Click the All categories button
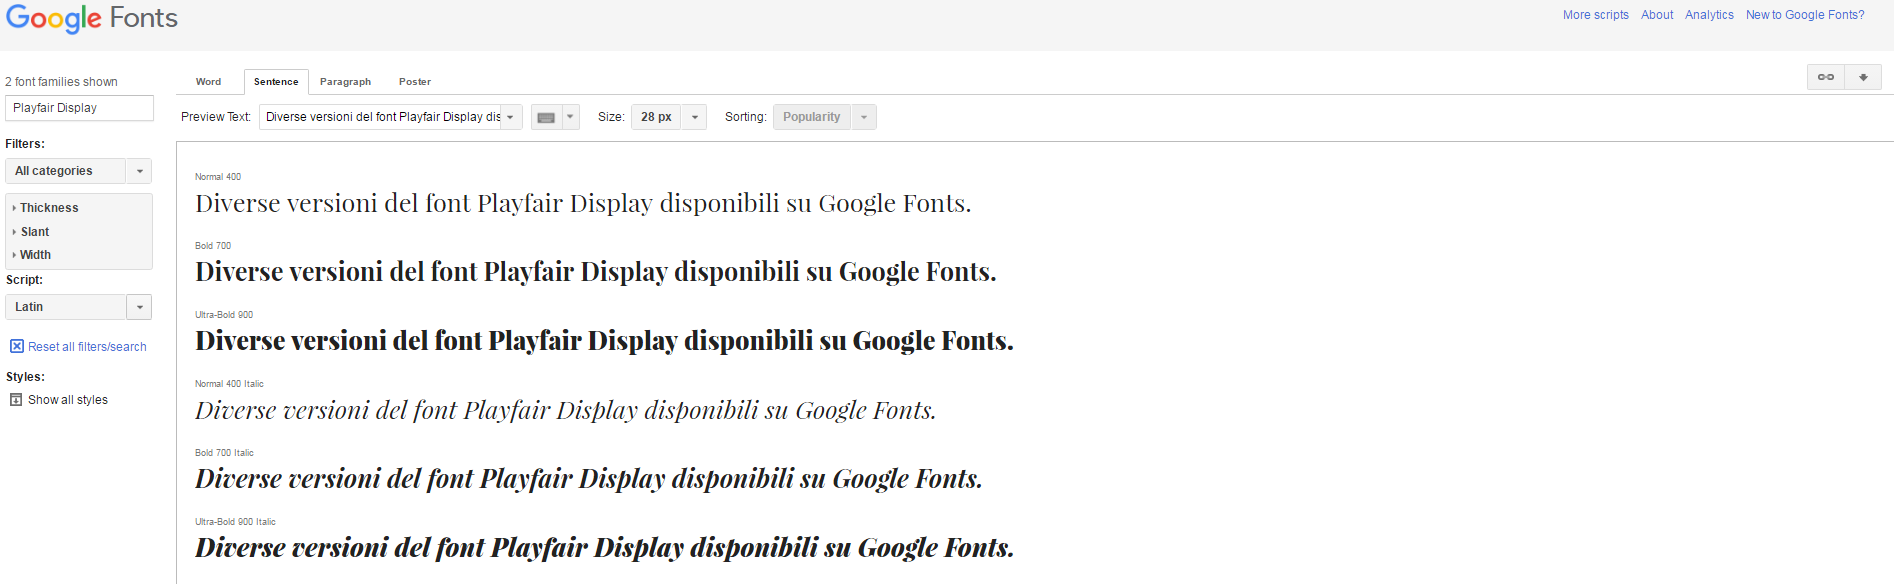This screenshot has height=584, width=1894. [66, 171]
